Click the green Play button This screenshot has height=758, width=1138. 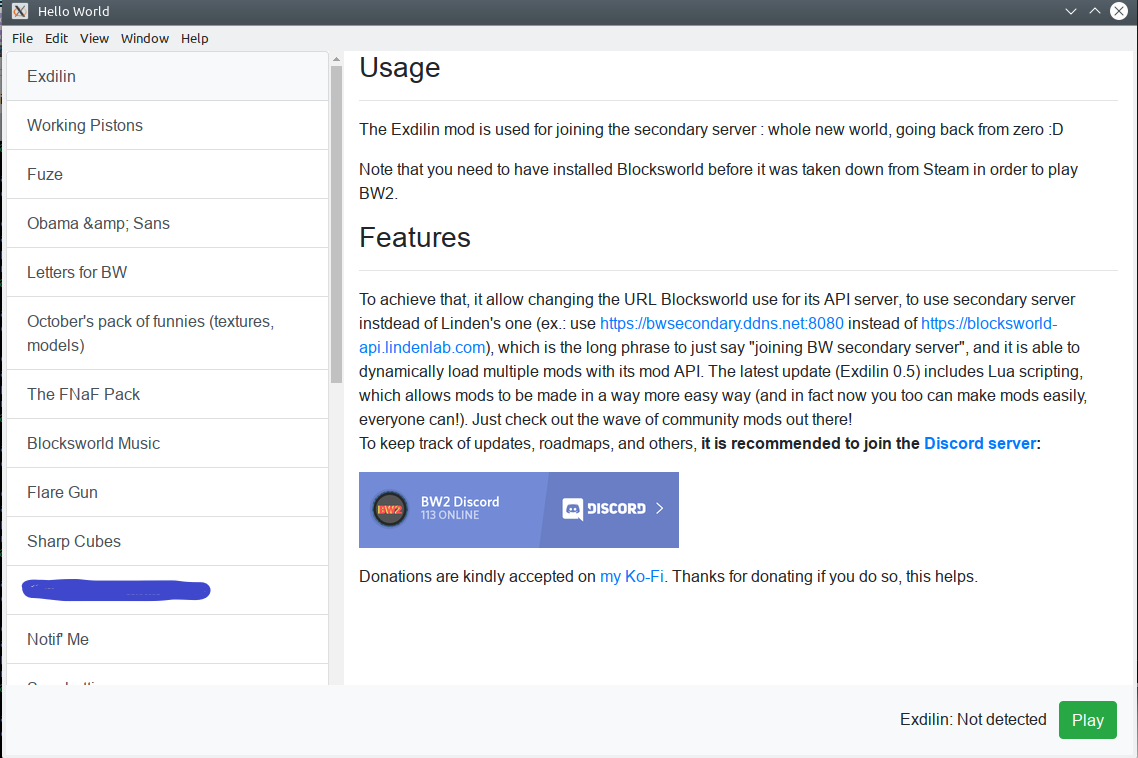tap(1087, 720)
